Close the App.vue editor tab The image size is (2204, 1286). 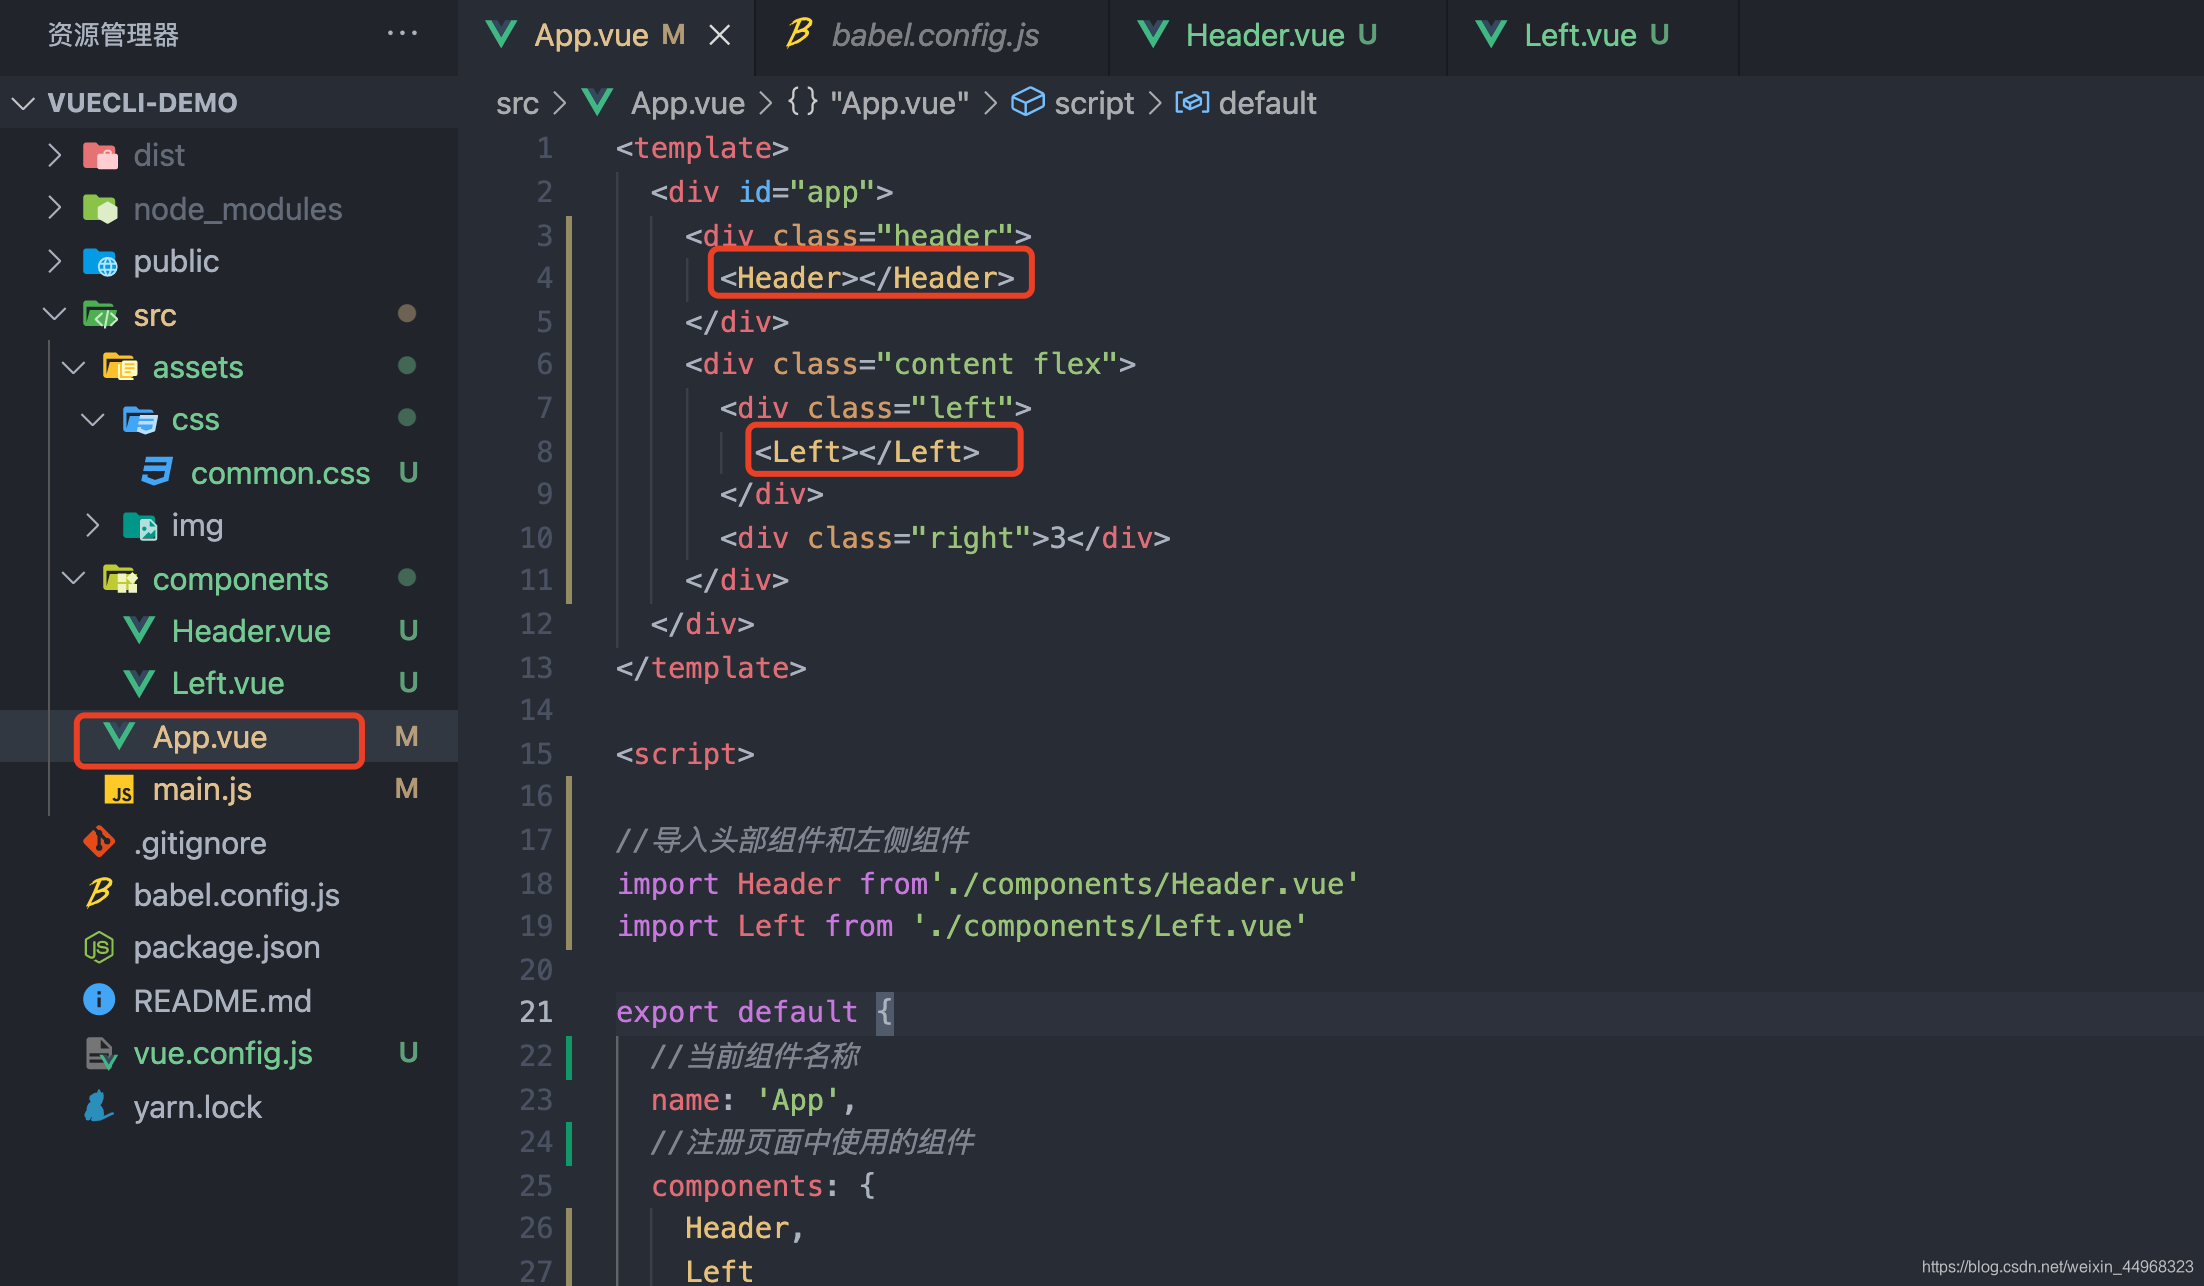[719, 36]
